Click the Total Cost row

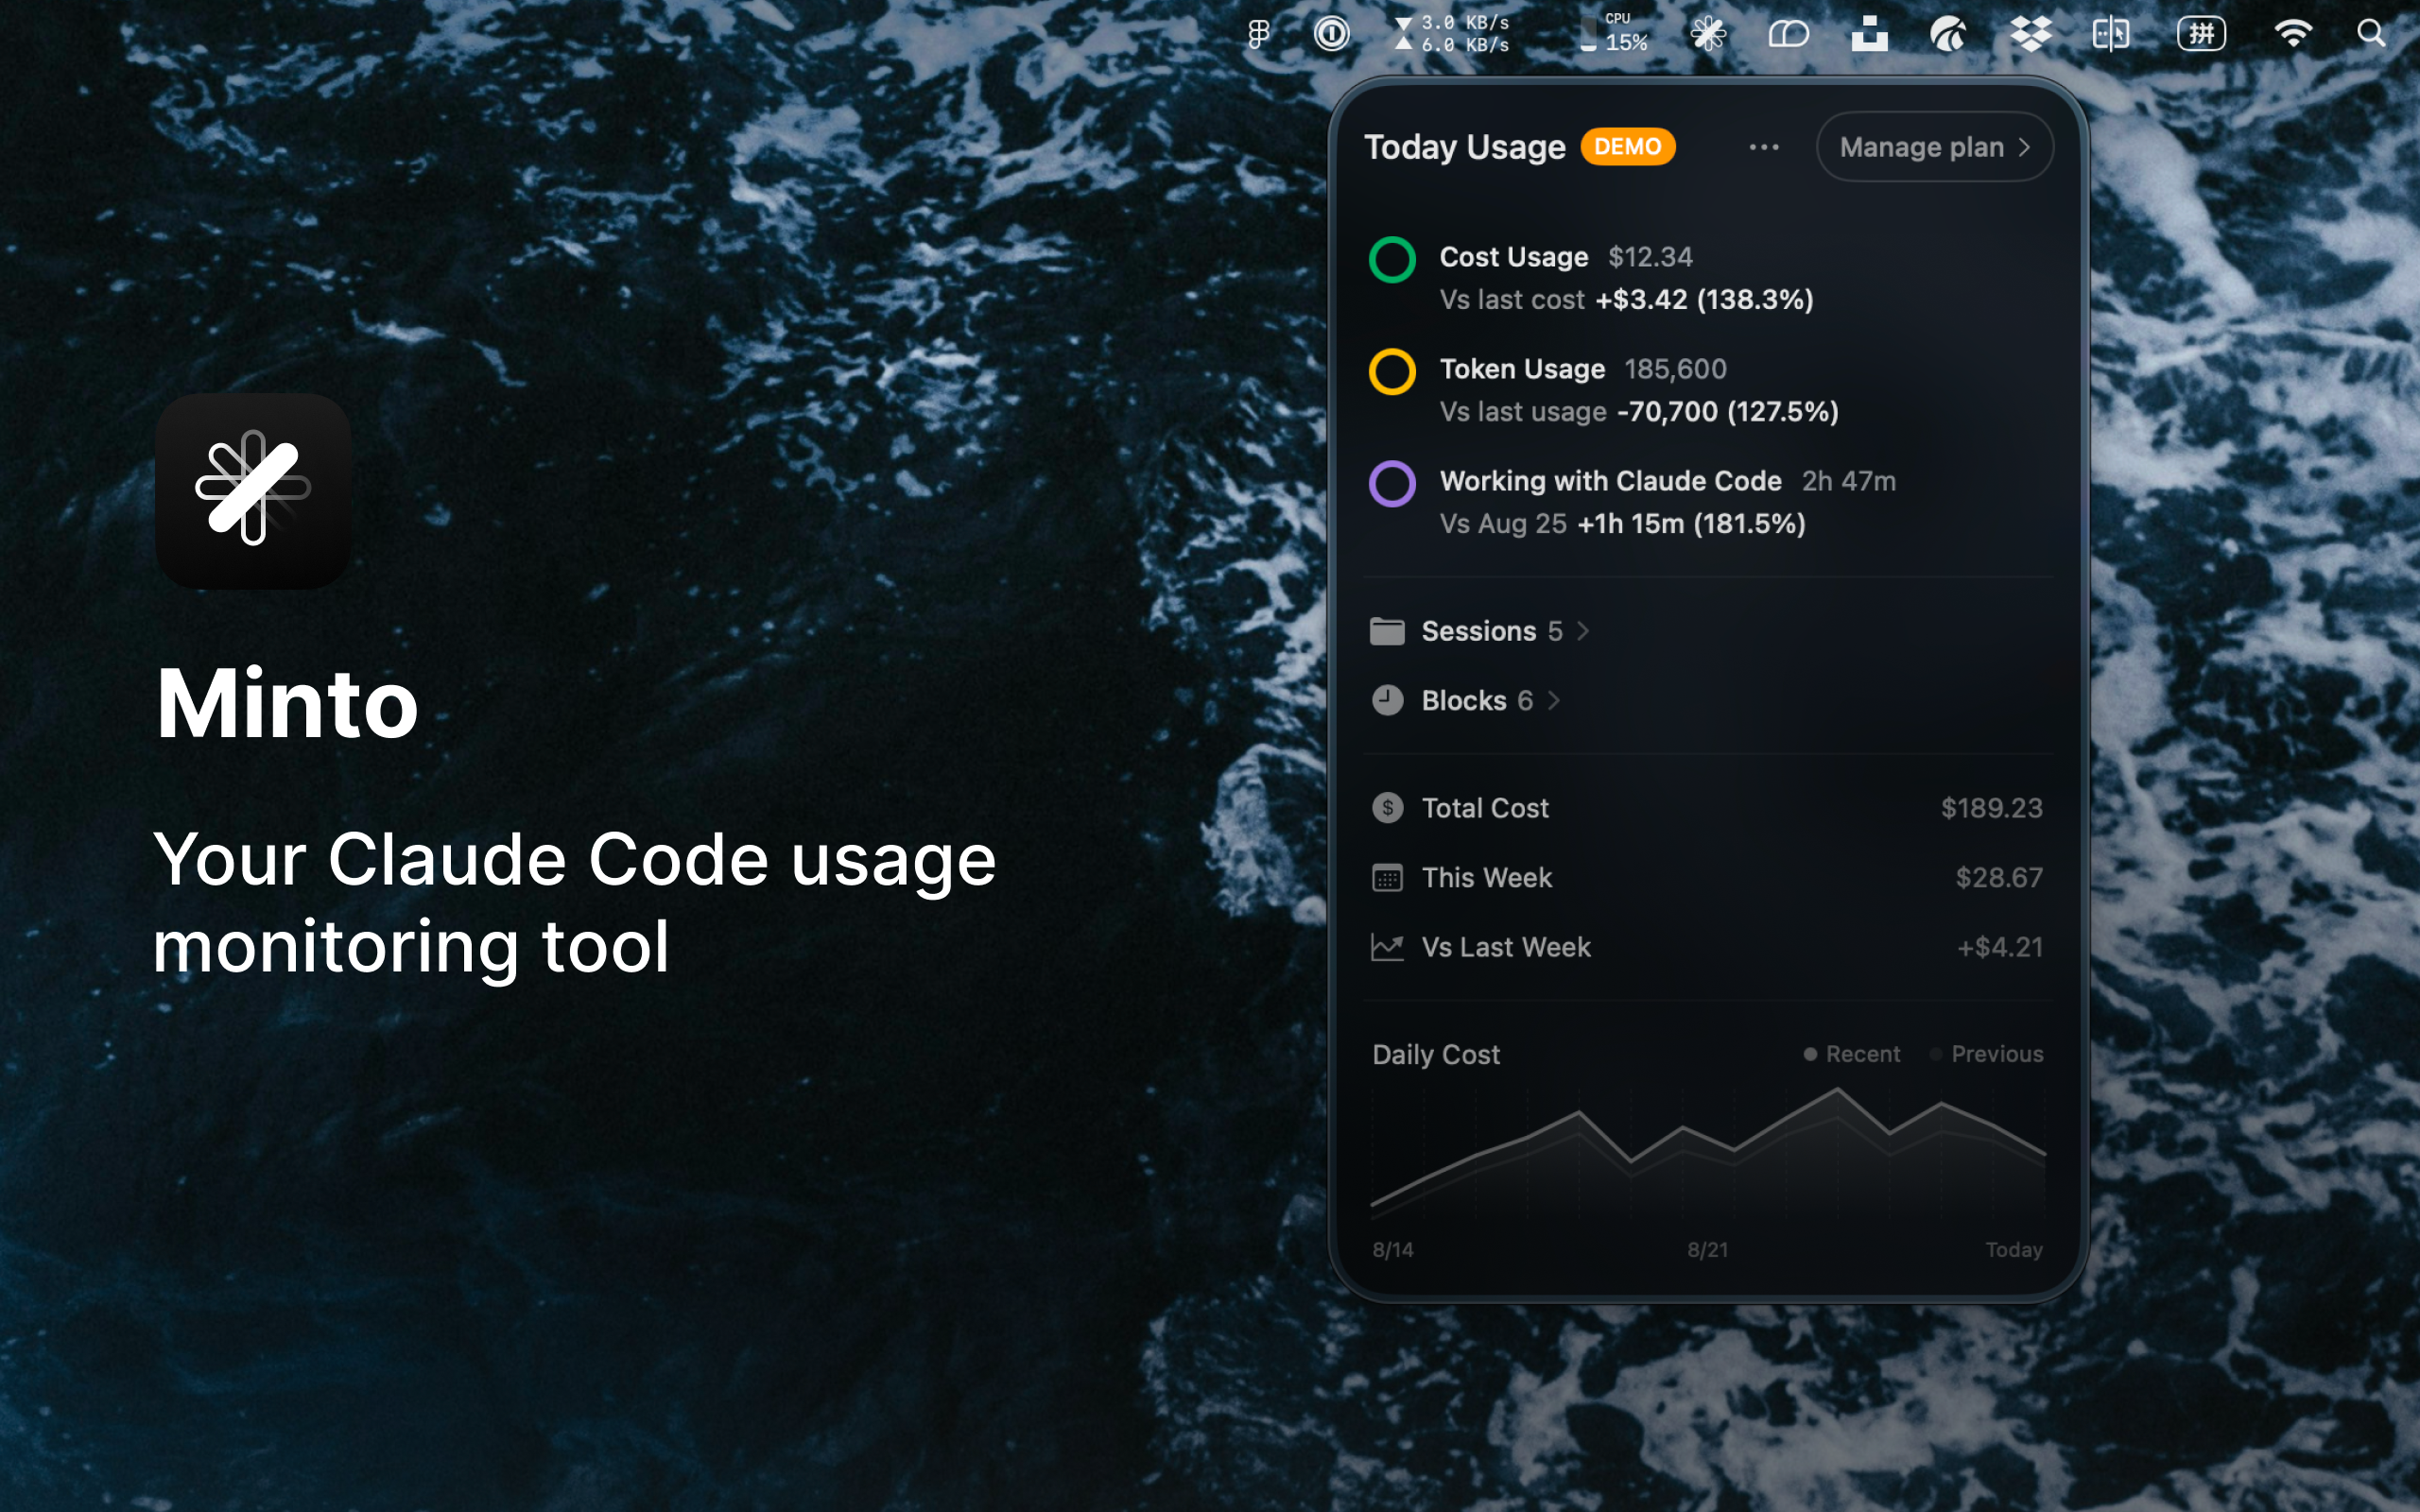(1706, 808)
